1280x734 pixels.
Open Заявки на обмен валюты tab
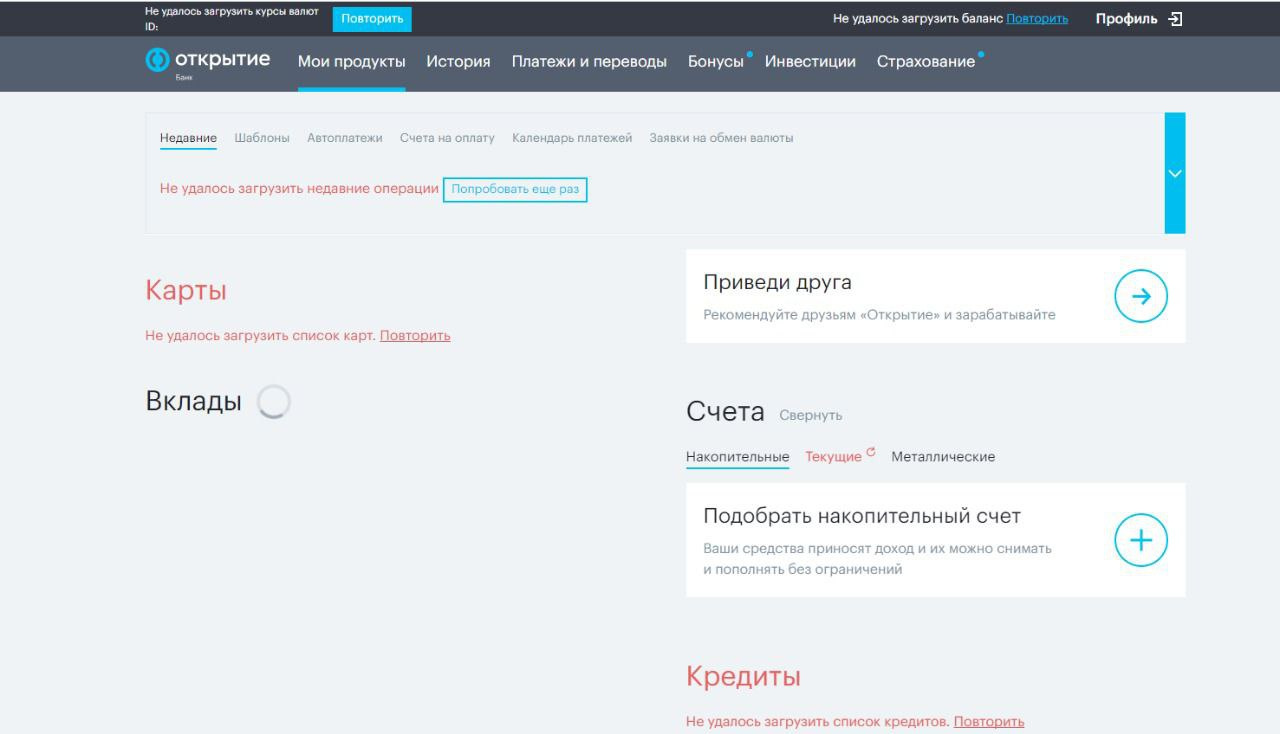click(x=721, y=138)
